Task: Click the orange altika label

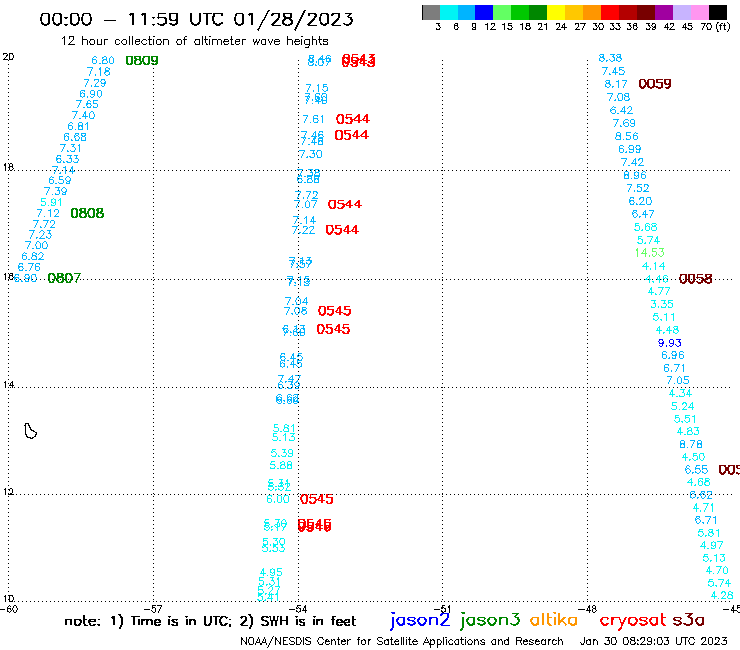Action: click(553, 619)
